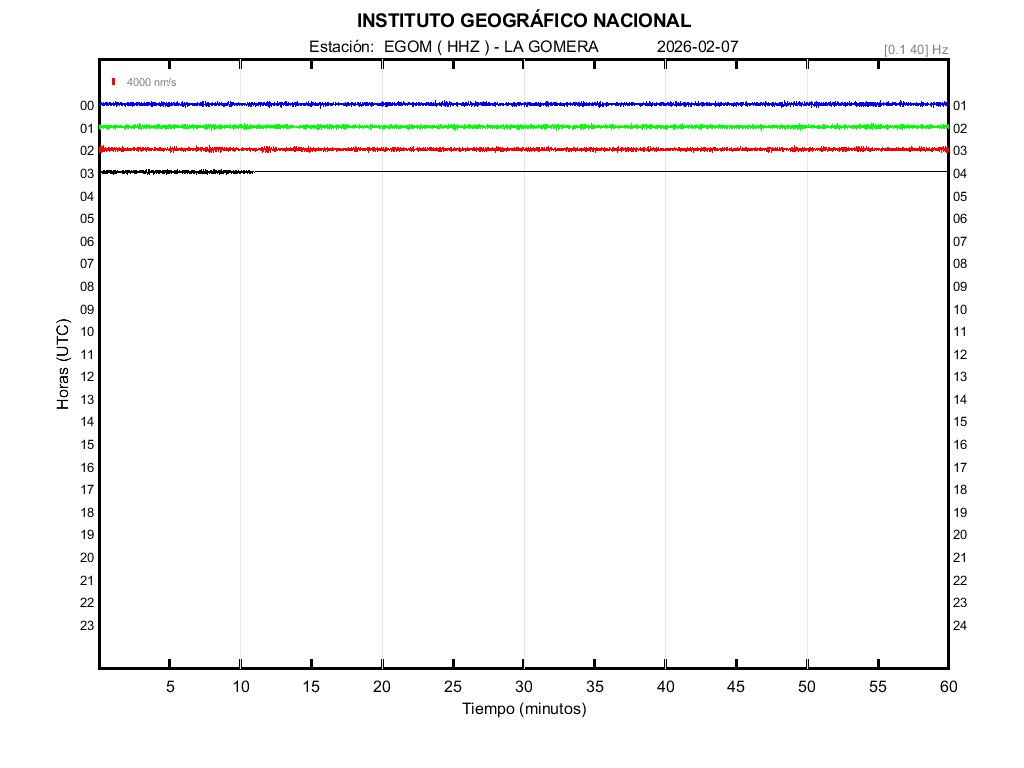The height and width of the screenshot is (768, 1024).
Task: Click the 23 hour label on the left axis
Action: (x=87, y=625)
